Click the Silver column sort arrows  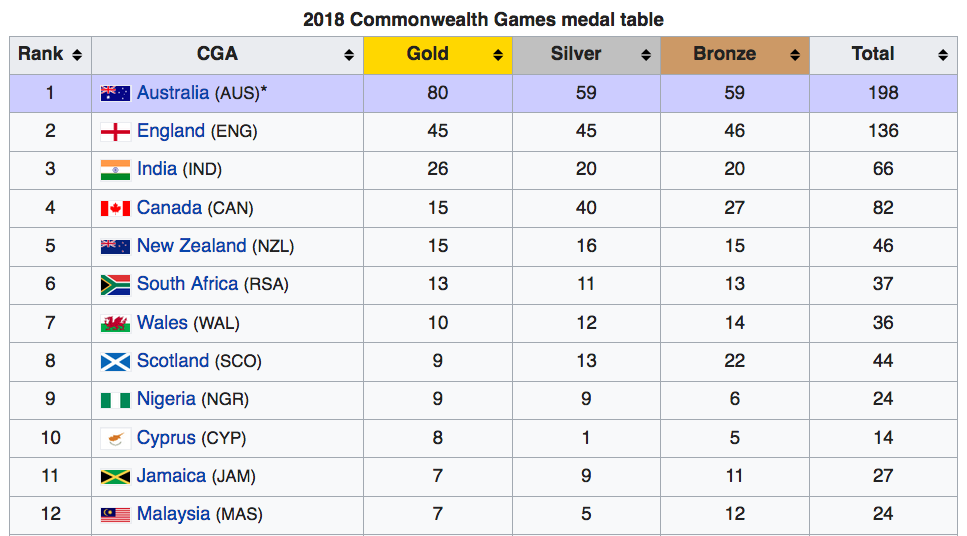coord(646,55)
